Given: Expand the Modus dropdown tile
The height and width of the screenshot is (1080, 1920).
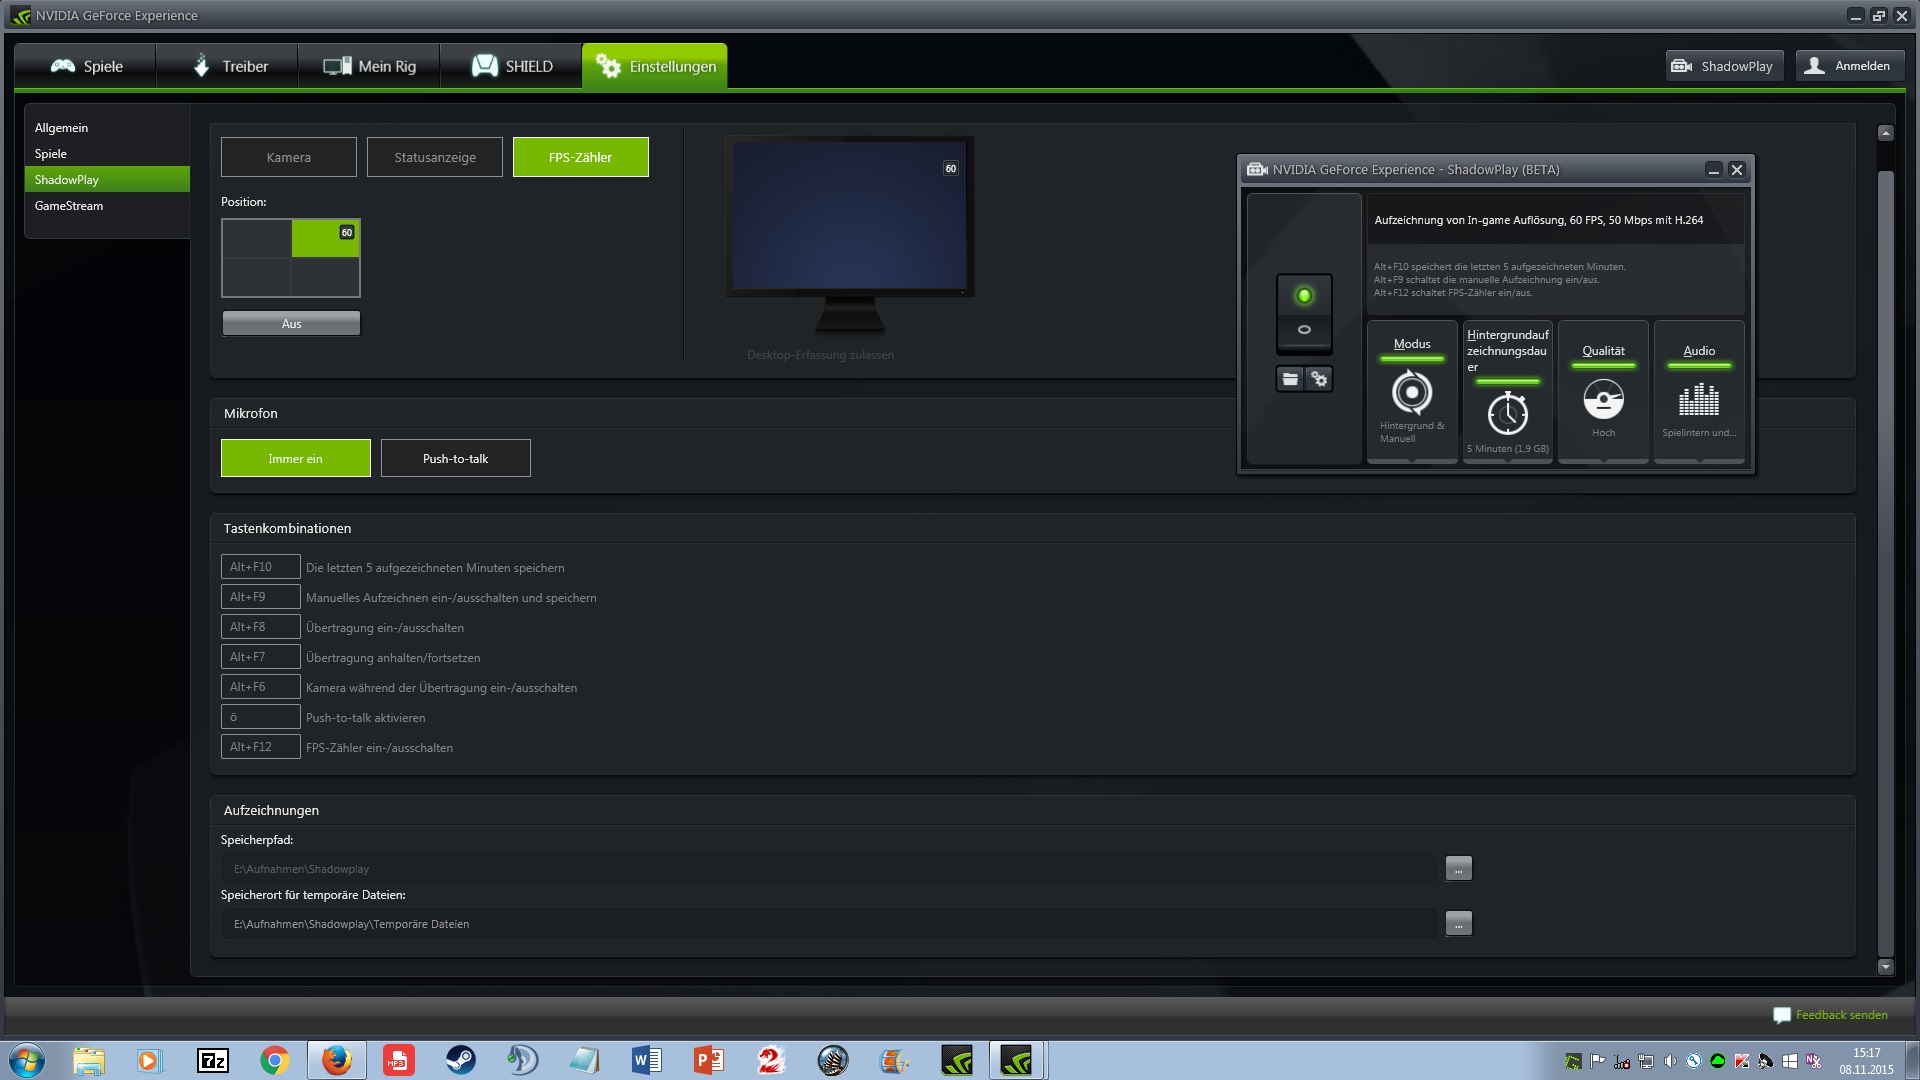Looking at the screenshot, I should (x=1412, y=391).
